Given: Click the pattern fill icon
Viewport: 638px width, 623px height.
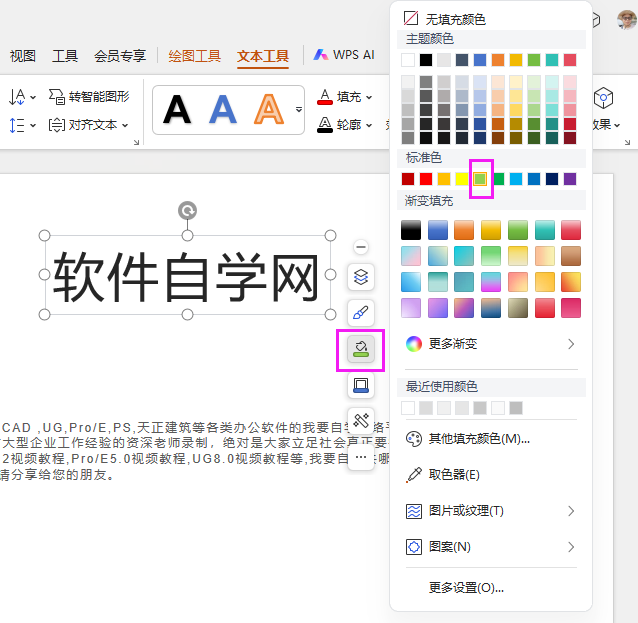Looking at the screenshot, I should 414,547.
